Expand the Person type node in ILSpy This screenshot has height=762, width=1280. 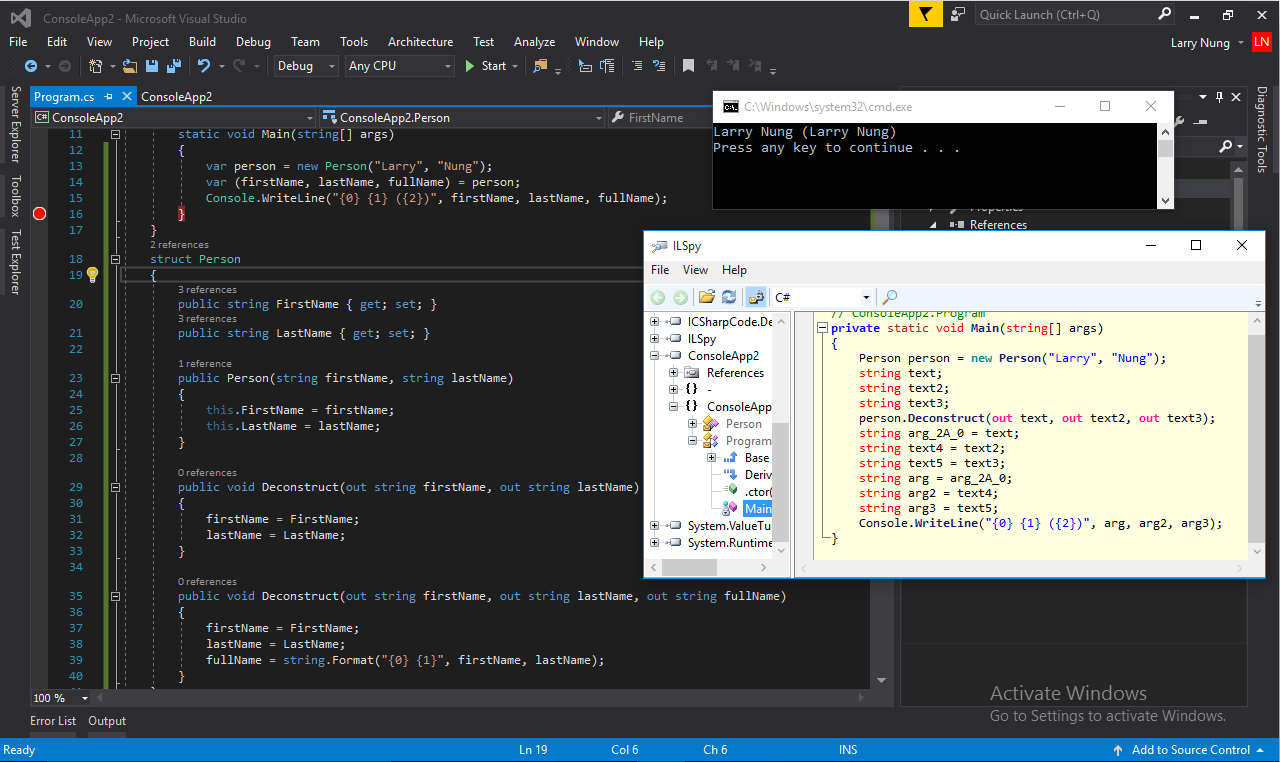[x=692, y=424]
